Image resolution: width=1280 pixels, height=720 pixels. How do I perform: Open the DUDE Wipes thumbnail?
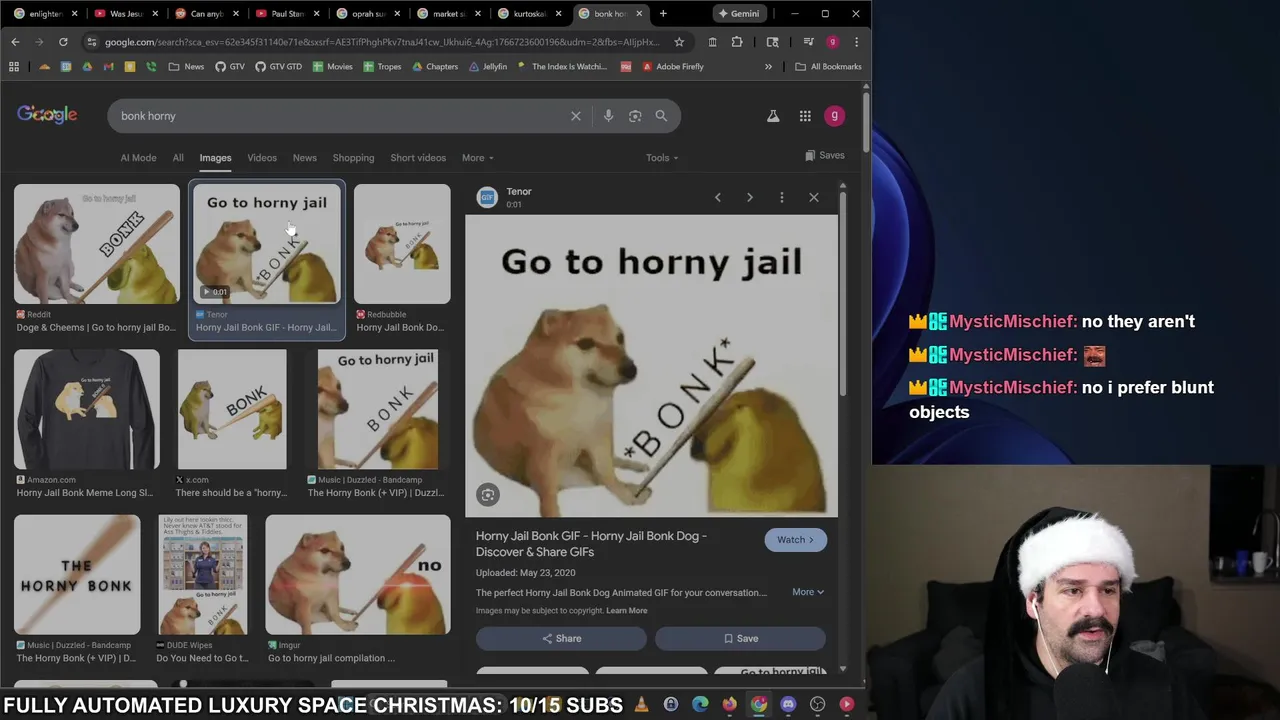[x=203, y=575]
